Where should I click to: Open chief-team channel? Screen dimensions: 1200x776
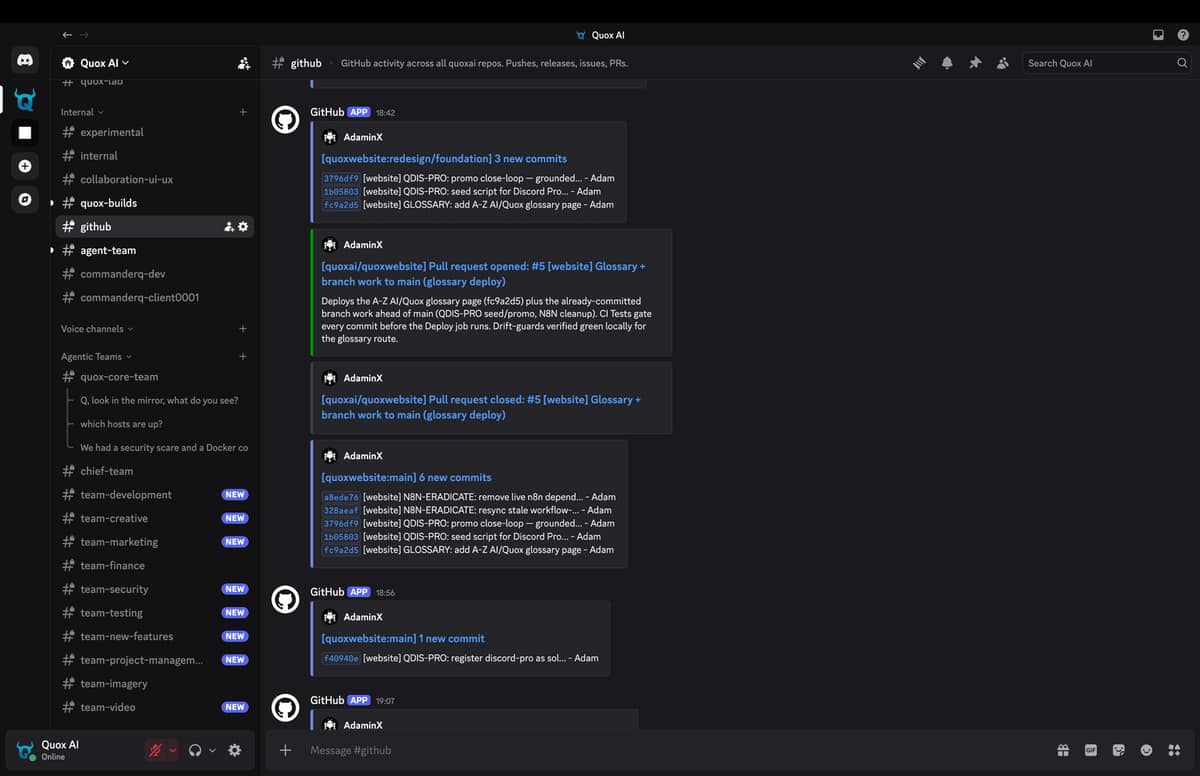[x=155, y=471]
